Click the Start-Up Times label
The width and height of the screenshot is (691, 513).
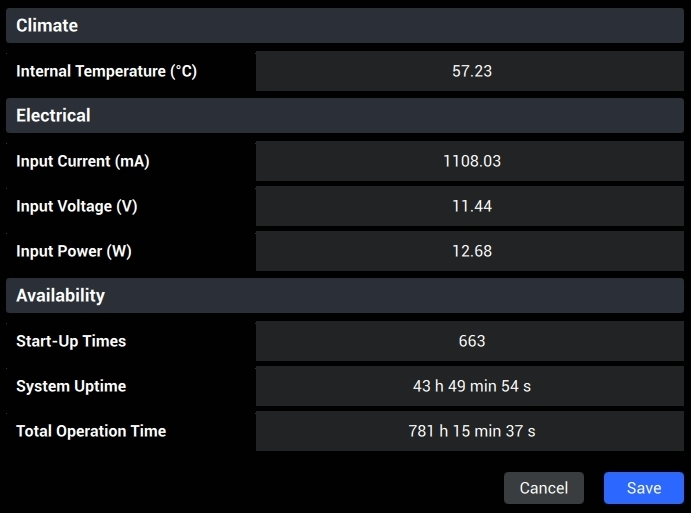click(x=71, y=341)
